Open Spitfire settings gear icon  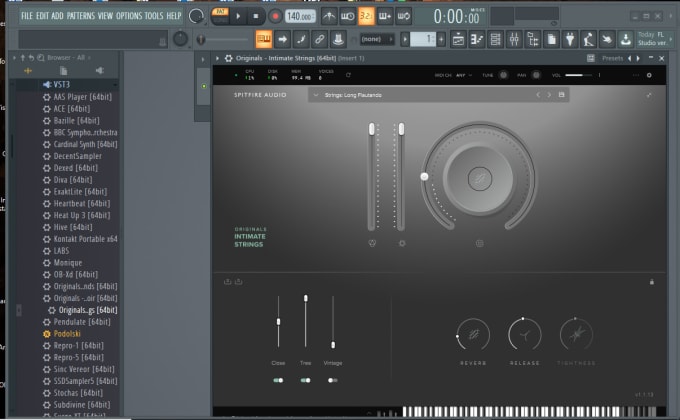tap(649, 75)
